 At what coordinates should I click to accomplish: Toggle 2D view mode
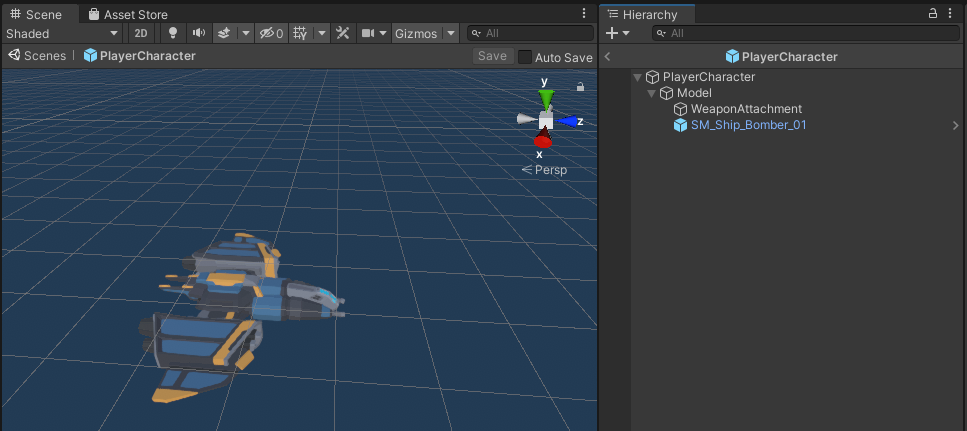point(141,33)
